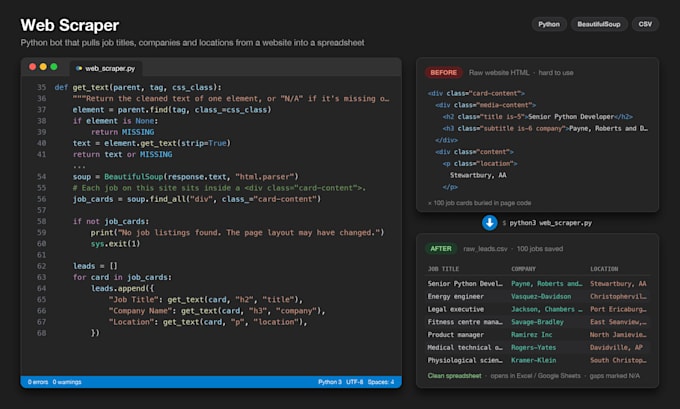Screen dimensions: 680x409
Task: Click line number 35 in the editor gutter
Action: pos(41,87)
